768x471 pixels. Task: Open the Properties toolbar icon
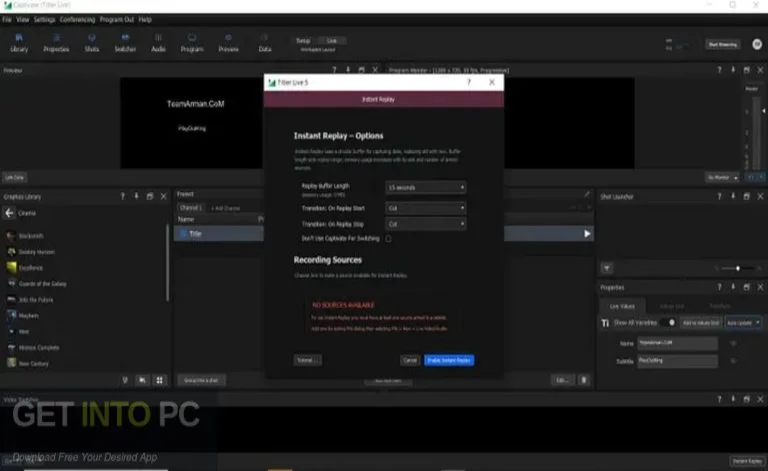[x=56, y=43]
